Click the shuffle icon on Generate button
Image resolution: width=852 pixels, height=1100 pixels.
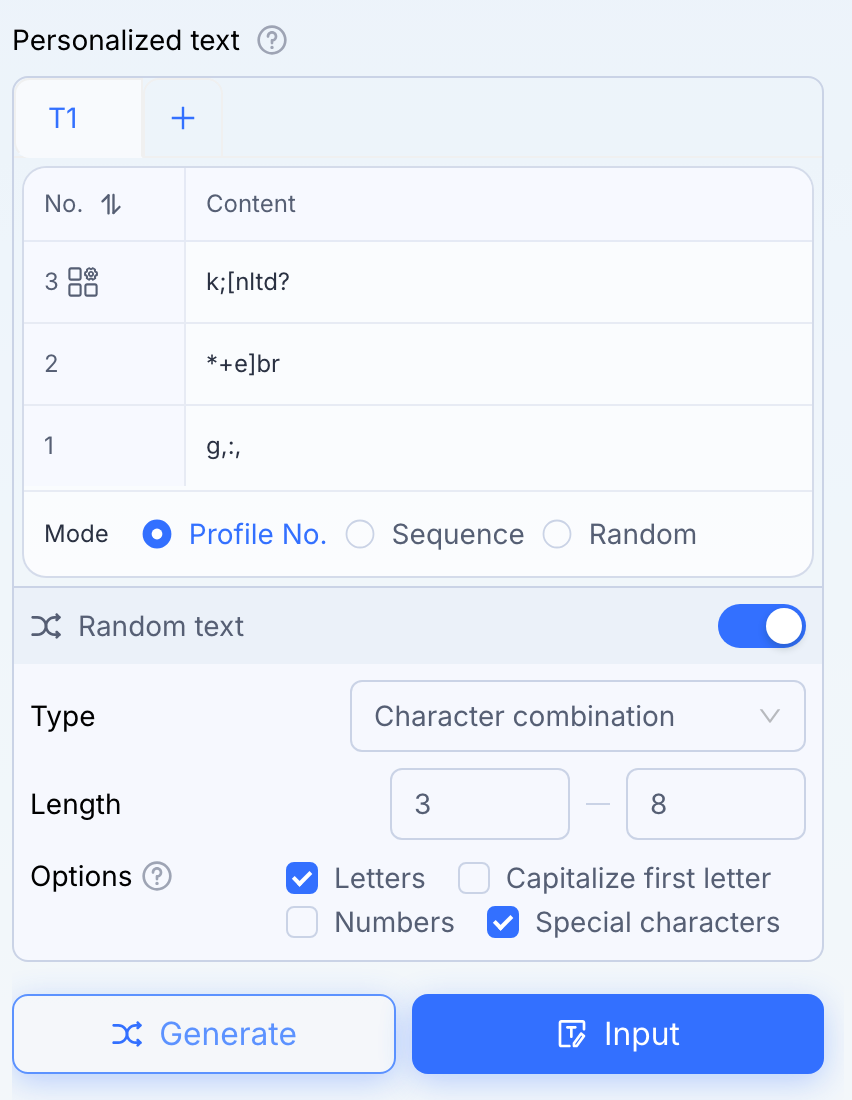pos(127,1034)
